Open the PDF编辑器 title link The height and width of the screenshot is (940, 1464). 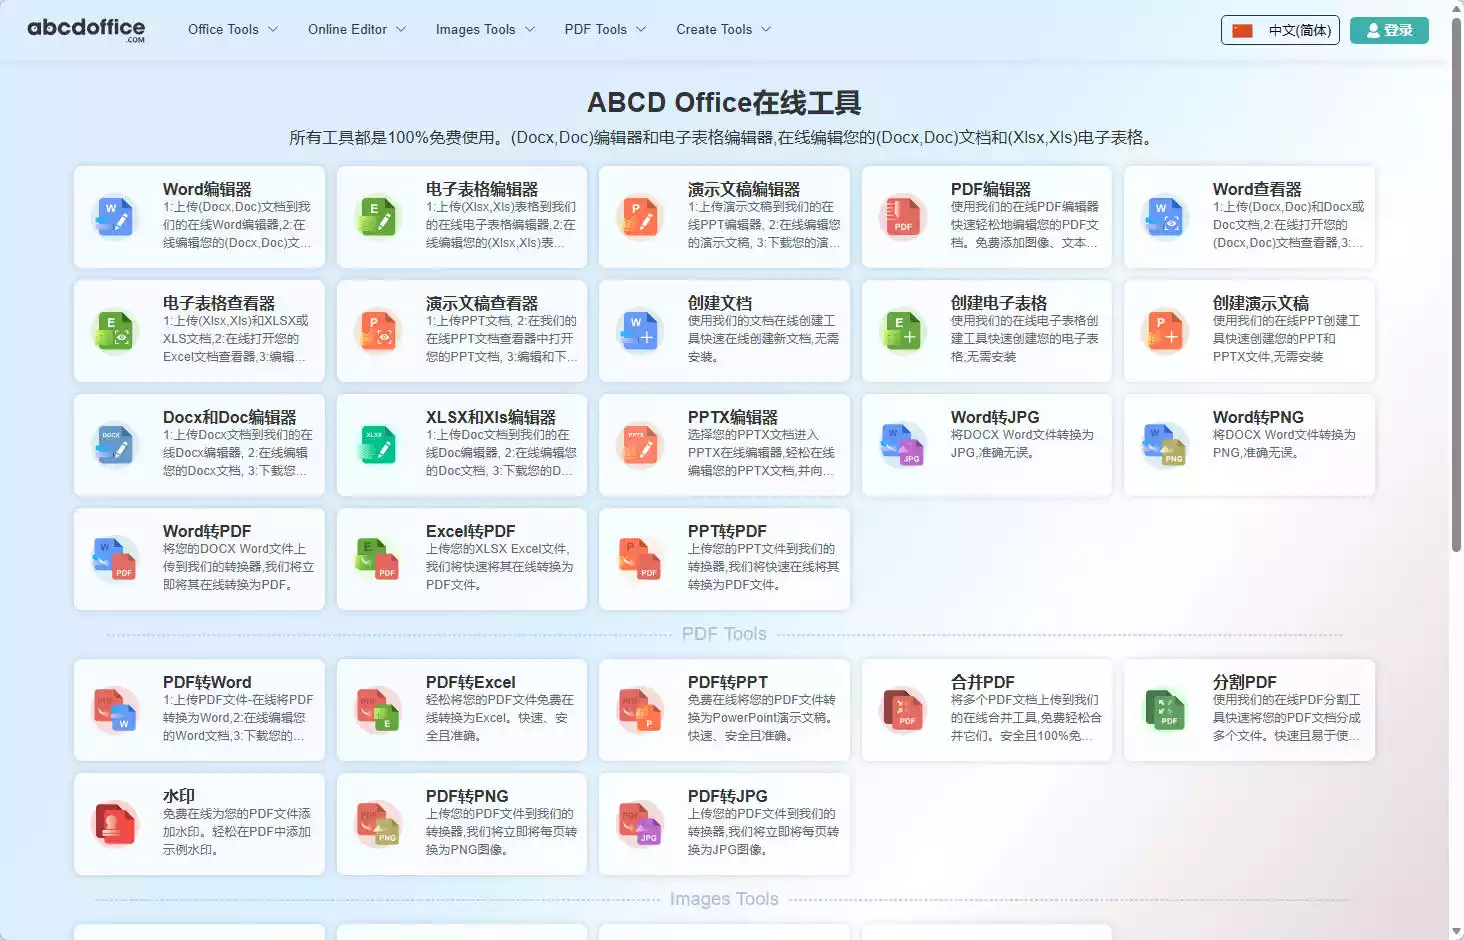[991, 189]
